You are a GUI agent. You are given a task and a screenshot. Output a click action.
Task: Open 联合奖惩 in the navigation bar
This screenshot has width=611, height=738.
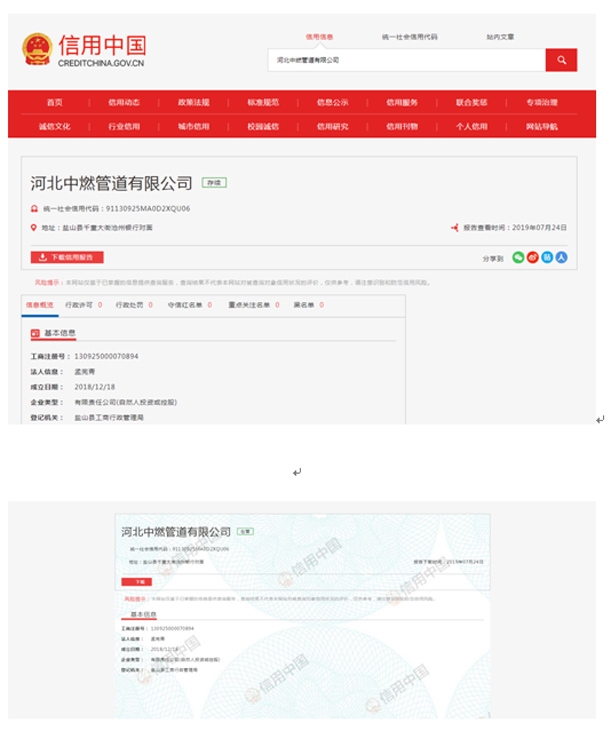472,102
